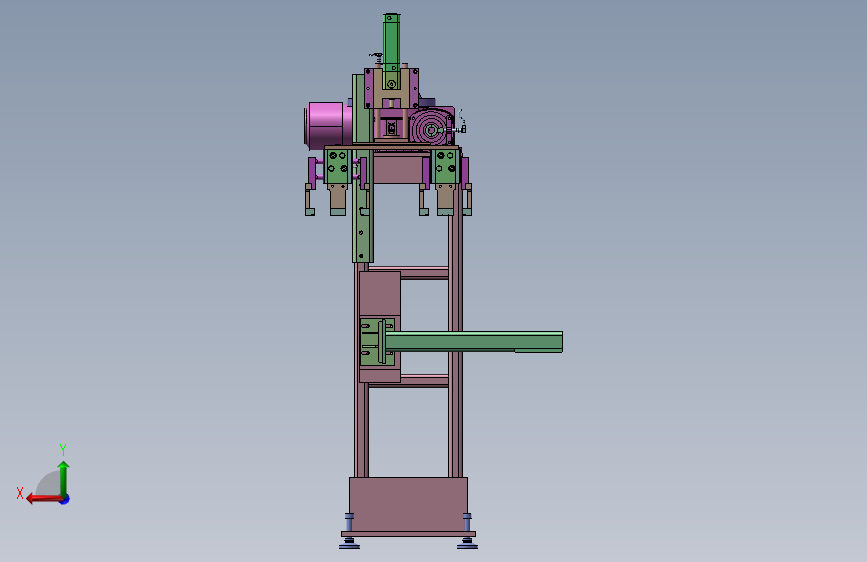Select the upper horizontal cross beam of frame
This screenshot has height=562, width=867.
click(424, 273)
